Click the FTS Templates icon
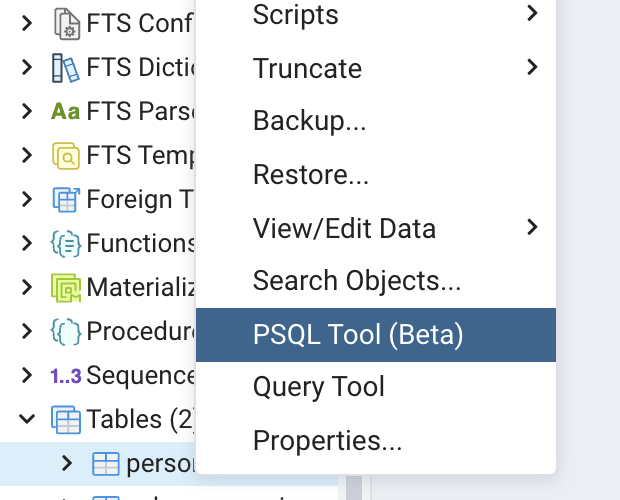This screenshot has height=500, width=620. pyautogui.click(x=66, y=156)
